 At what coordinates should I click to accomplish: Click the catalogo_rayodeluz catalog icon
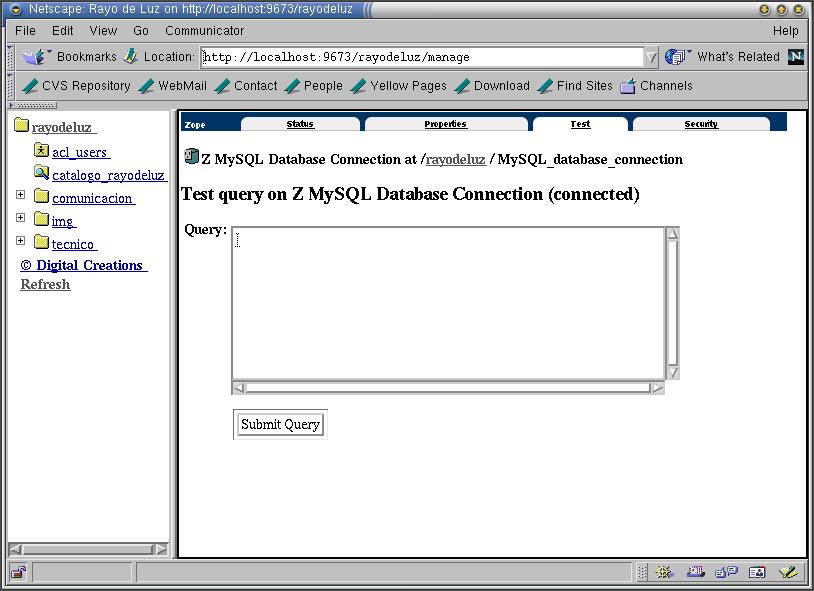click(42, 172)
